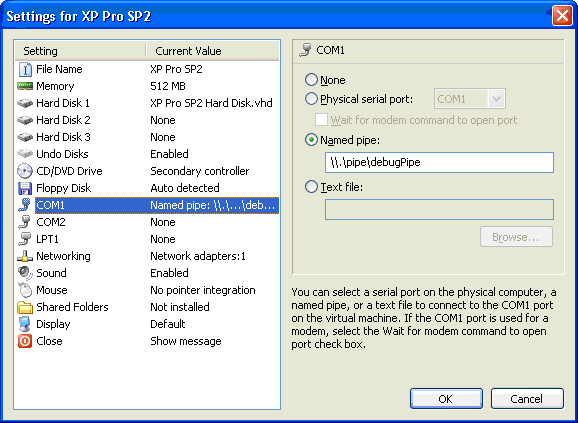Click 'XP Pro SP2 Hard Disk.vhd' value

click(211, 103)
